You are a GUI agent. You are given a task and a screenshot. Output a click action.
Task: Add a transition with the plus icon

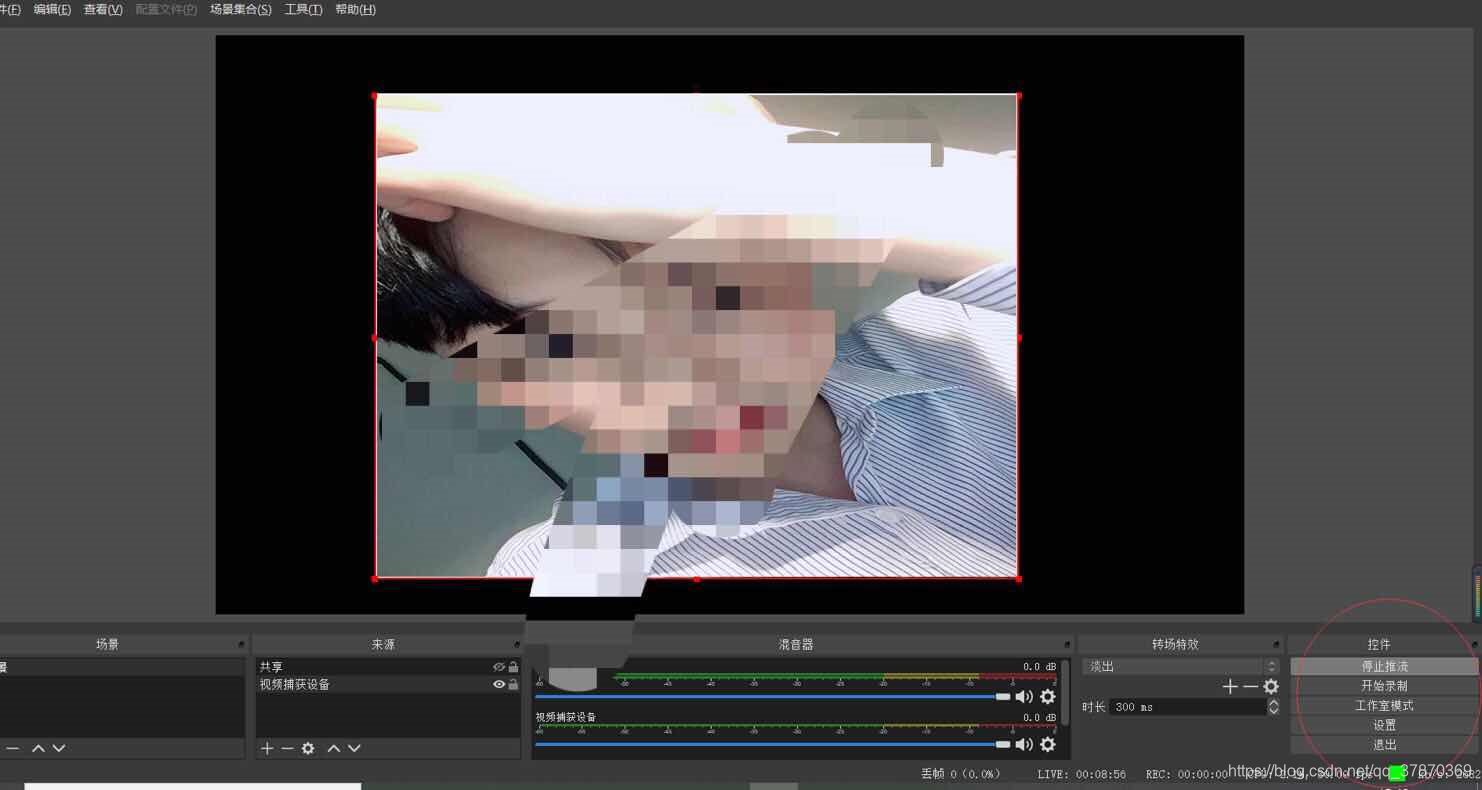coord(1230,687)
